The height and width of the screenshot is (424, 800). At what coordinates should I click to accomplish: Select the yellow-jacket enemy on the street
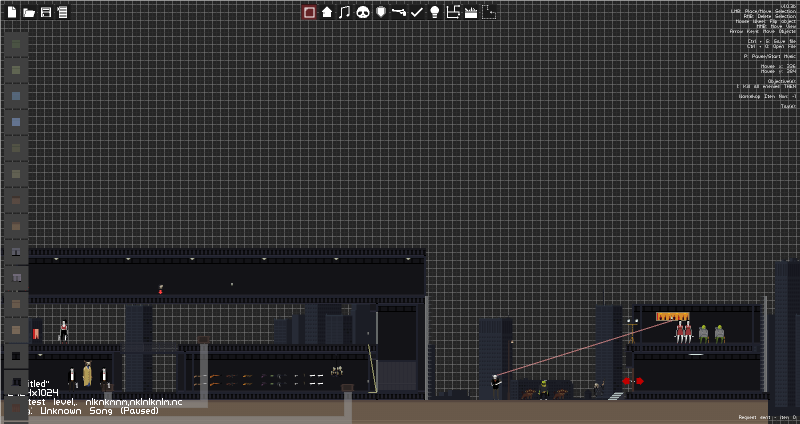(544, 389)
